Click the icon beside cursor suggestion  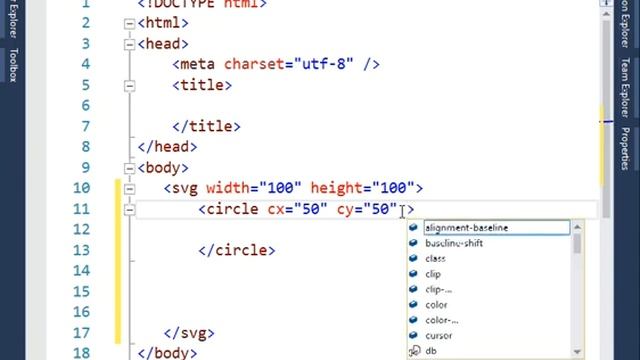point(413,335)
